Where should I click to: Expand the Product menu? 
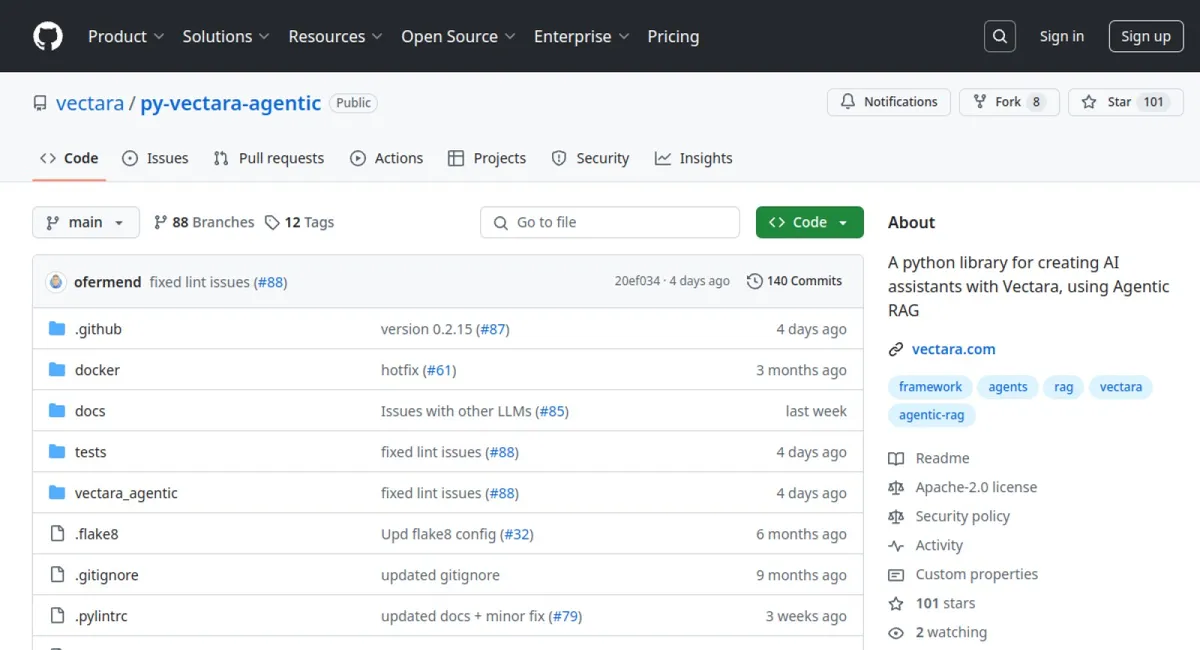pos(126,36)
